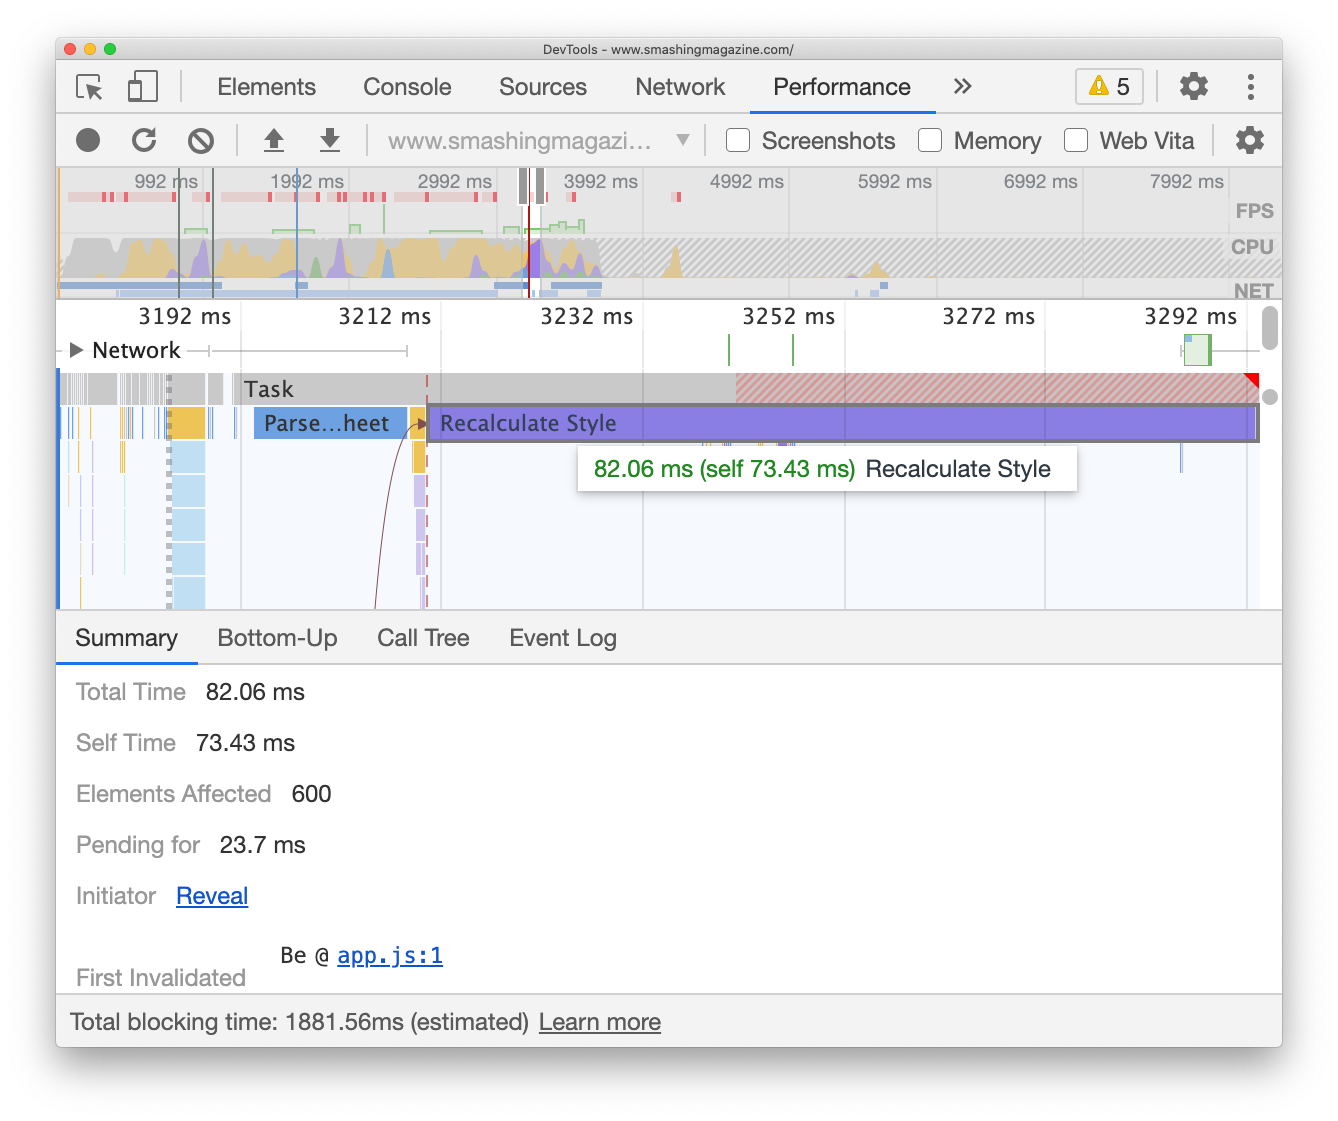Open the Call Tree tab

423,638
